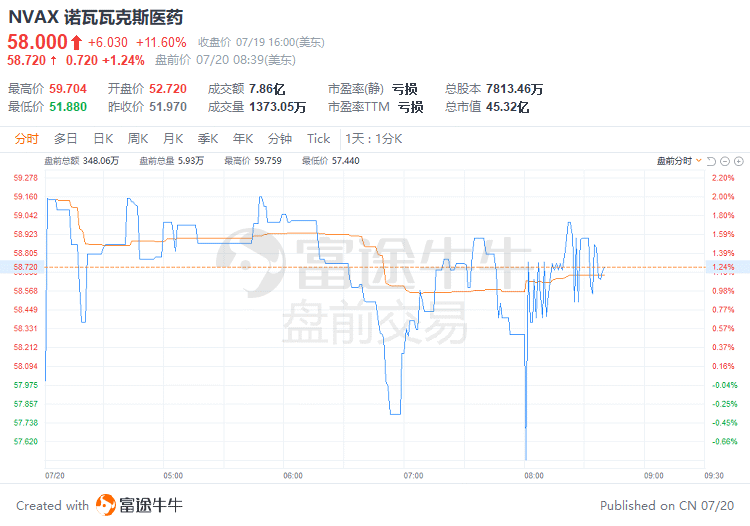750x526 pixels.
Task: Click the +11.60% change value
Action: tap(161, 43)
